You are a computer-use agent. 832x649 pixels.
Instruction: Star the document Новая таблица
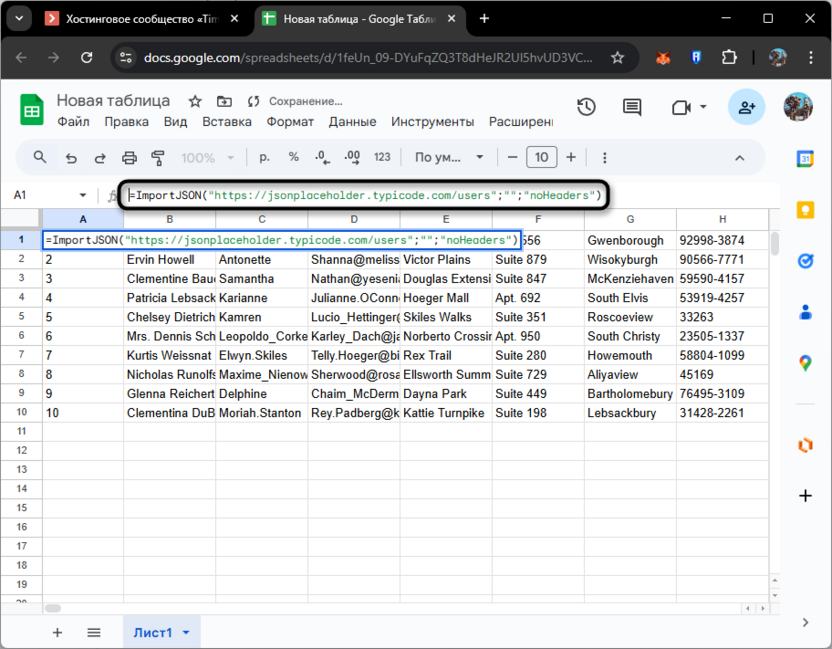195,102
